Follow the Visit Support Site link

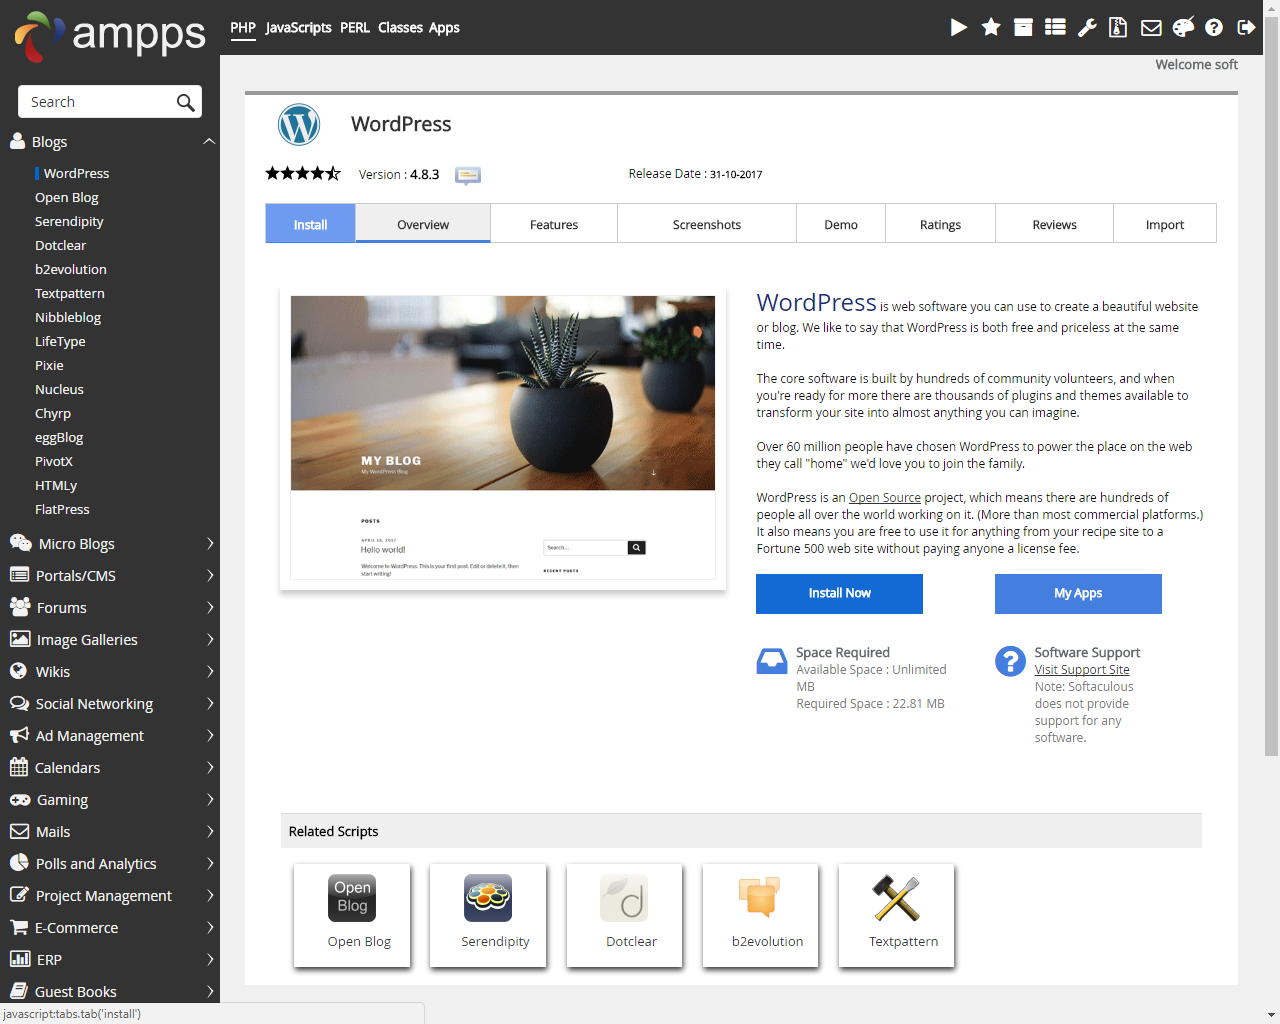(x=1082, y=669)
